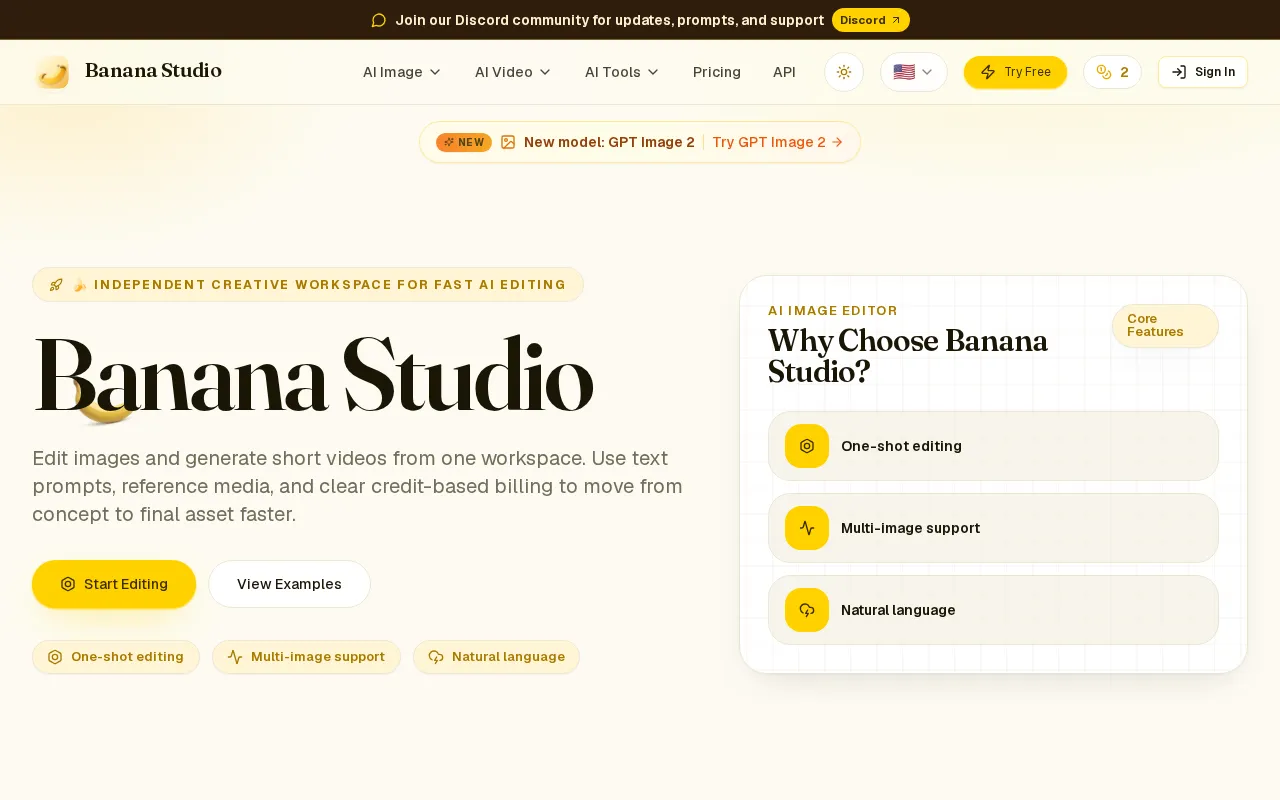This screenshot has height=800, width=1280.
Task: Click 'New model: GPT Image 2' text
Action: (609, 142)
